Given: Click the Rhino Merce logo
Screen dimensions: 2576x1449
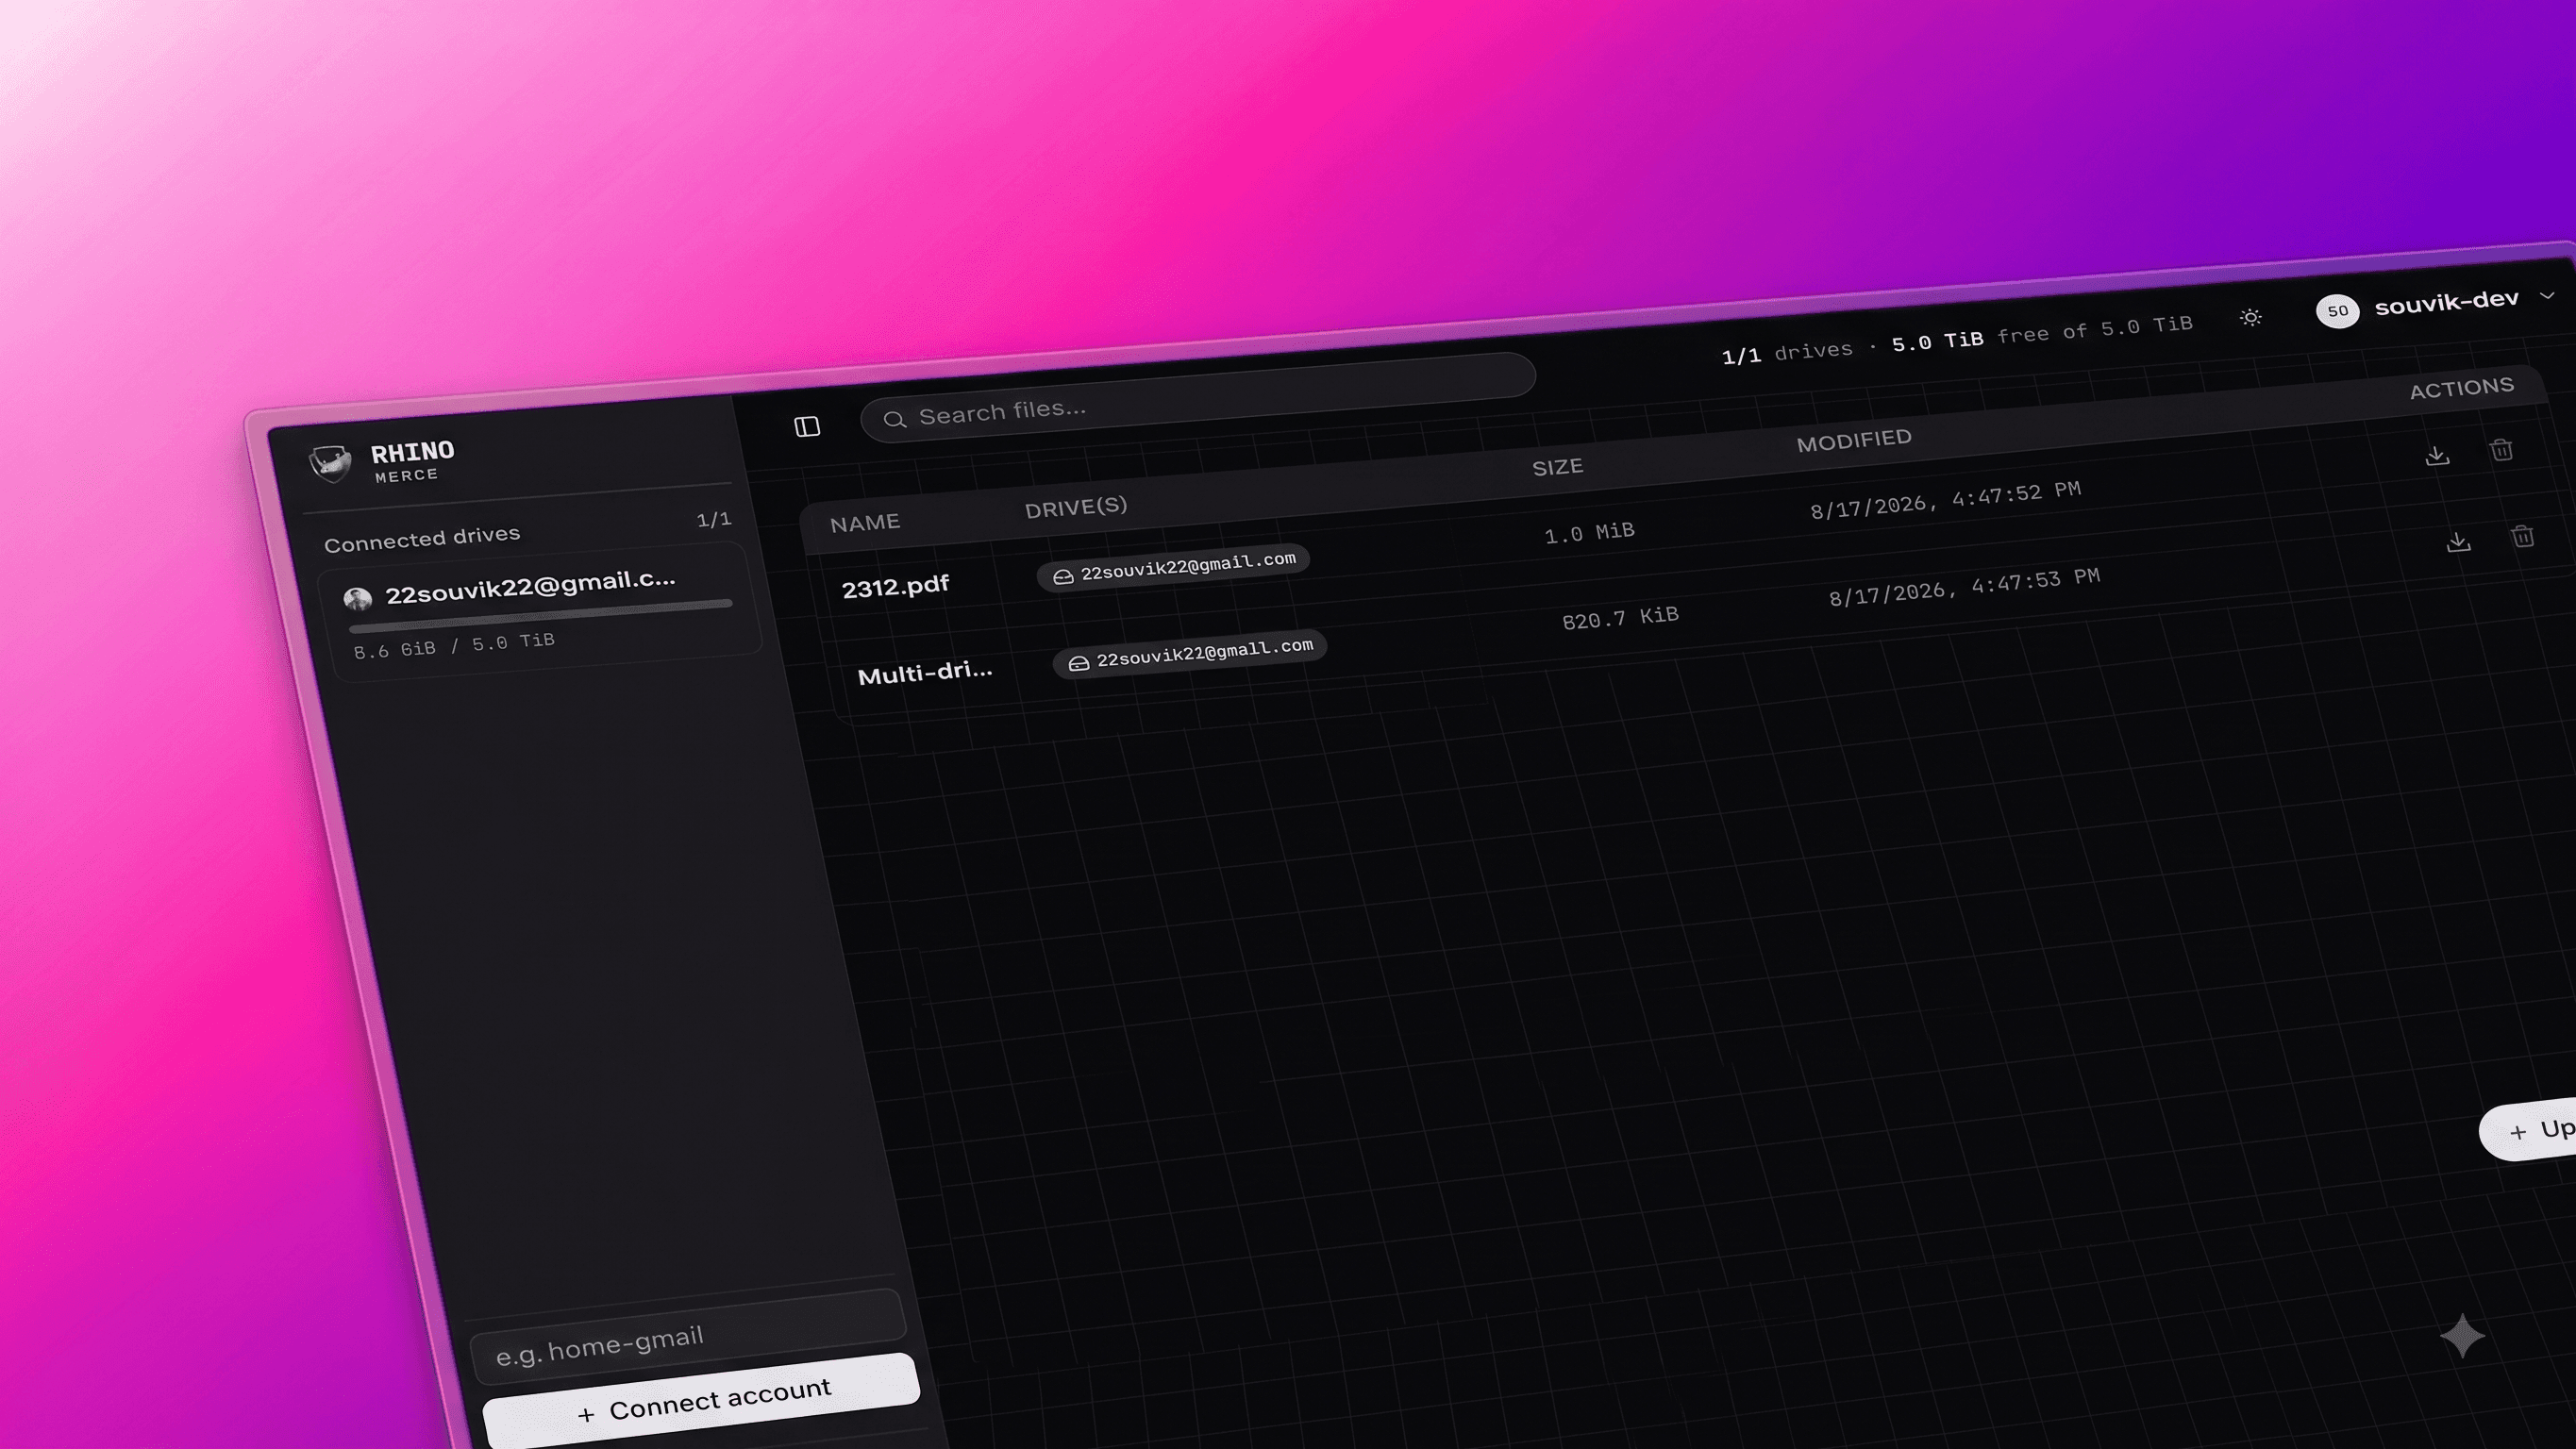Looking at the screenshot, I should (330, 463).
